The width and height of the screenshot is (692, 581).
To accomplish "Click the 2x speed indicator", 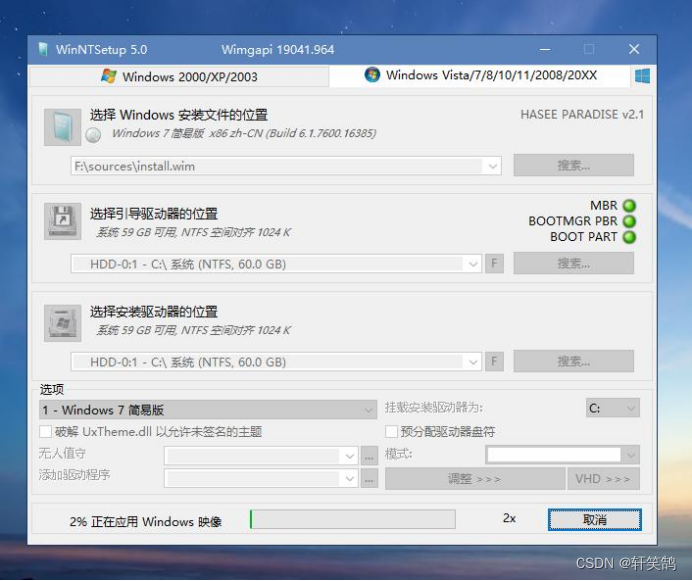I will 509,518.
